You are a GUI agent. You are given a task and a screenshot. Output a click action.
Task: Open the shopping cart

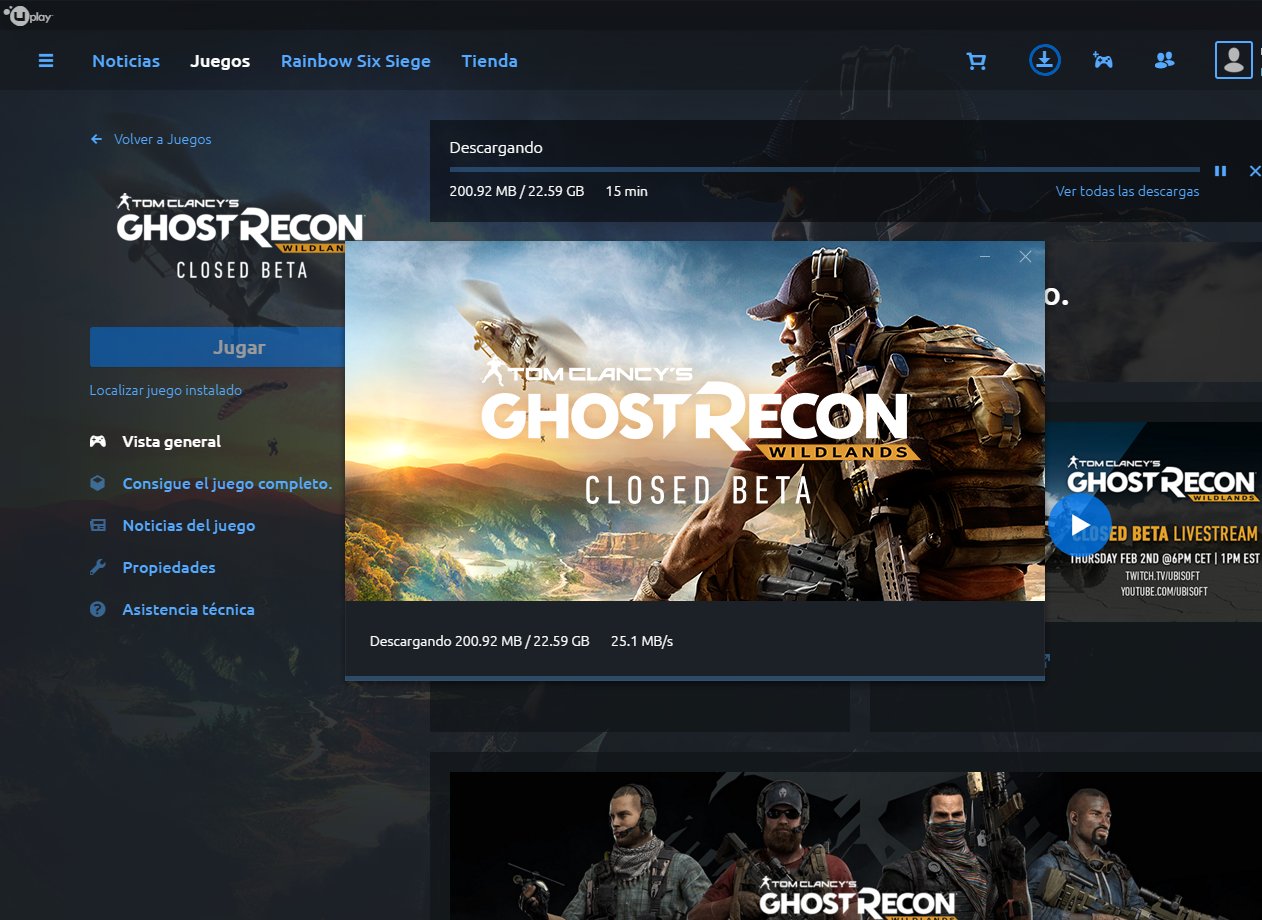click(x=976, y=61)
